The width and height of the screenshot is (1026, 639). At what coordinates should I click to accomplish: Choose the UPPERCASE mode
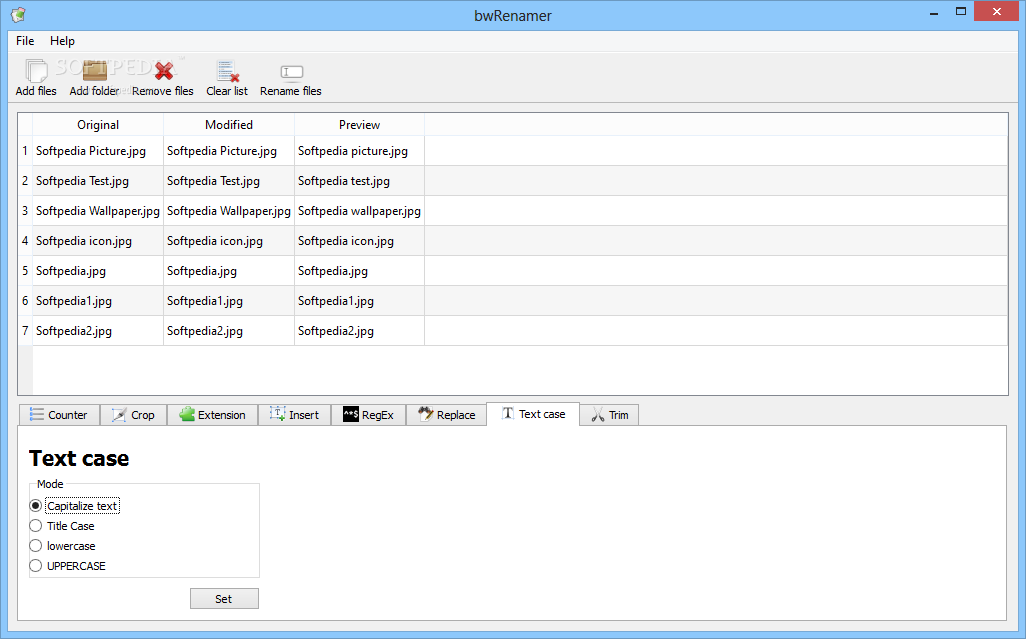pyautogui.click(x=67, y=566)
